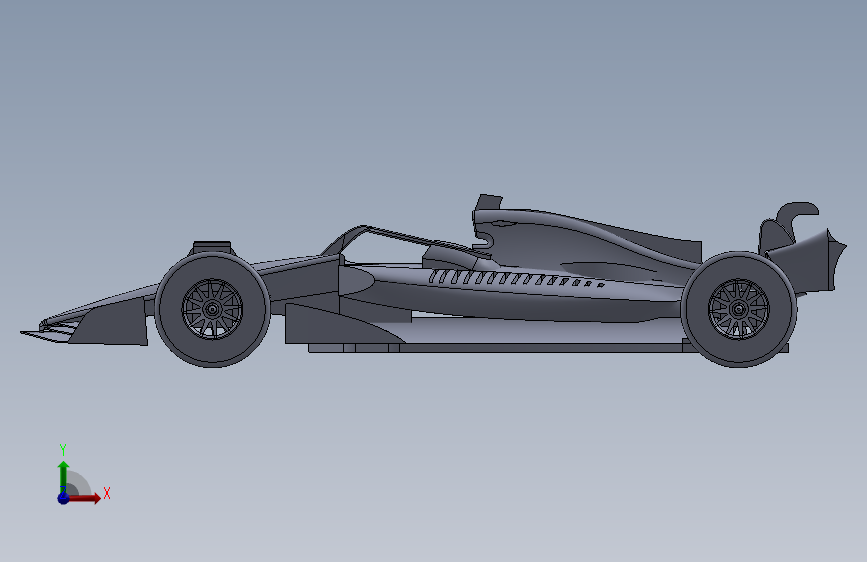Select the front wheel of the car model
This screenshot has height=562, width=867.
coord(212,309)
